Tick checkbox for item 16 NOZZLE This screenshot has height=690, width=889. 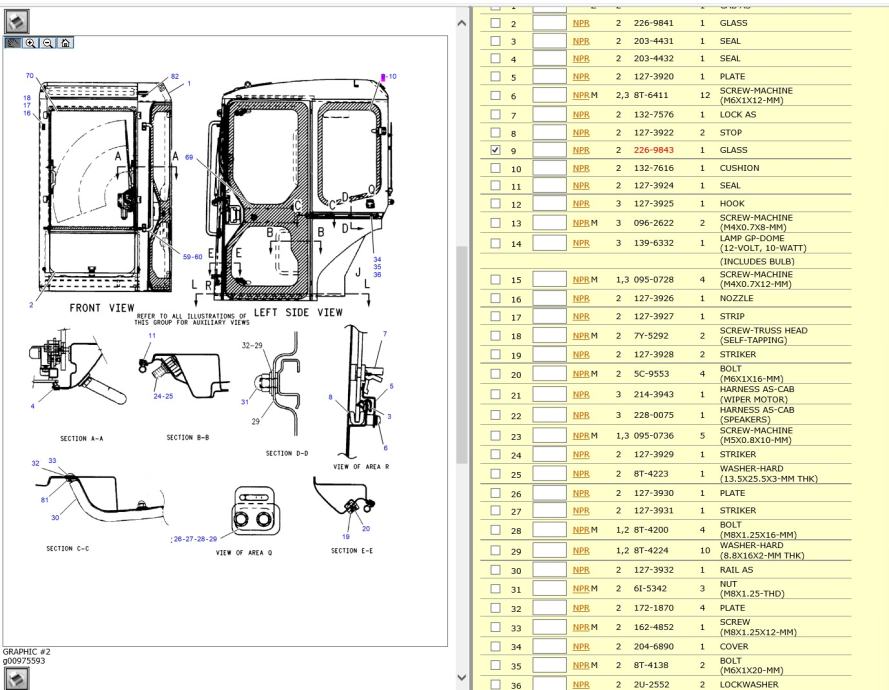(x=495, y=298)
